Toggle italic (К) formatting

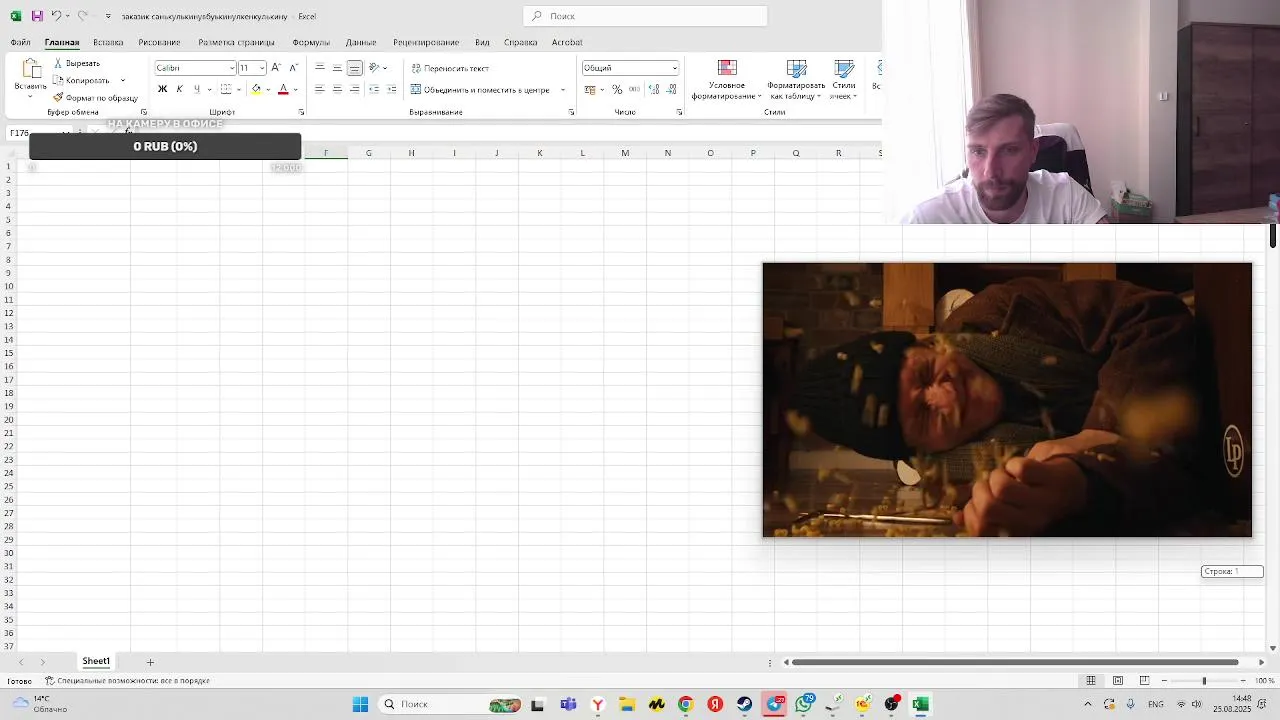coord(179,89)
